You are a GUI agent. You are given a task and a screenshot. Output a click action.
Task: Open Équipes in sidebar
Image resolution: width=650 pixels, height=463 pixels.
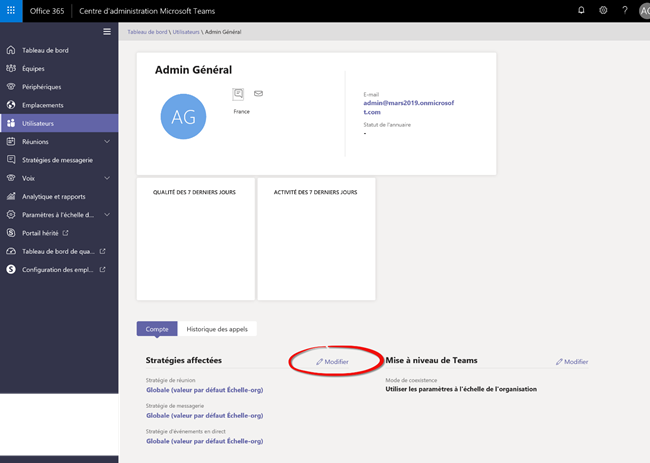59,68
